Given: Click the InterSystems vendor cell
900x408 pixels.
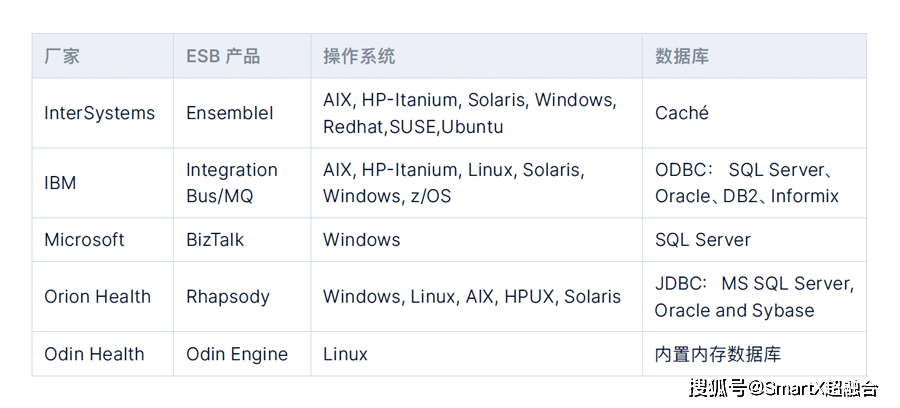Looking at the screenshot, I should coord(102,113).
